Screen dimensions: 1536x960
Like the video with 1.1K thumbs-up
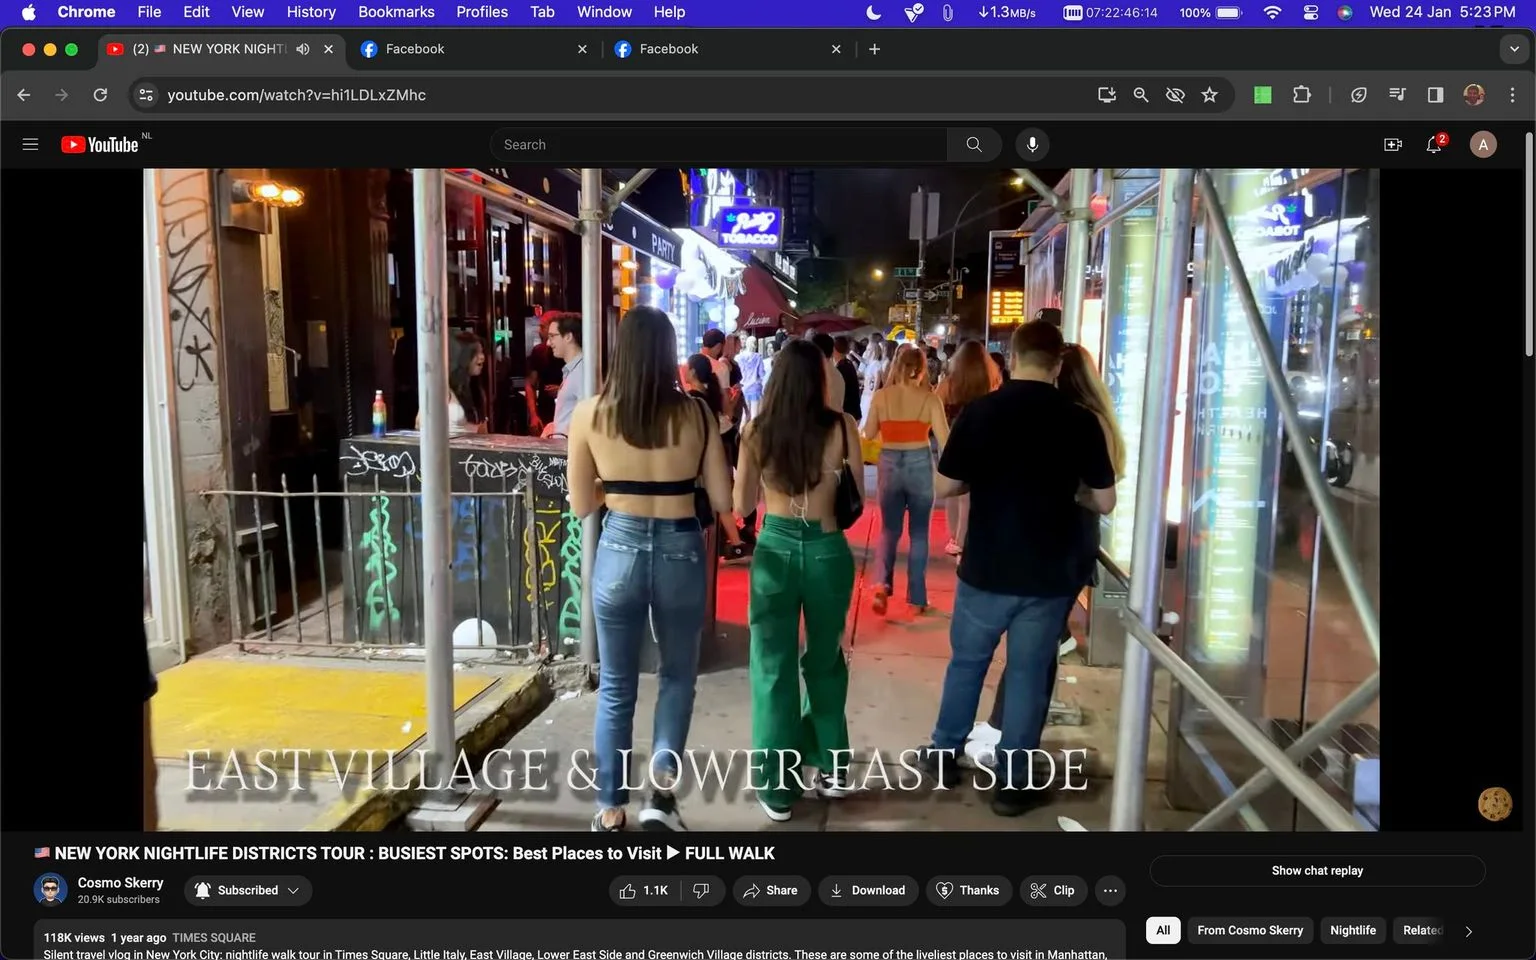pyautogui.click(x=644, y=890)
